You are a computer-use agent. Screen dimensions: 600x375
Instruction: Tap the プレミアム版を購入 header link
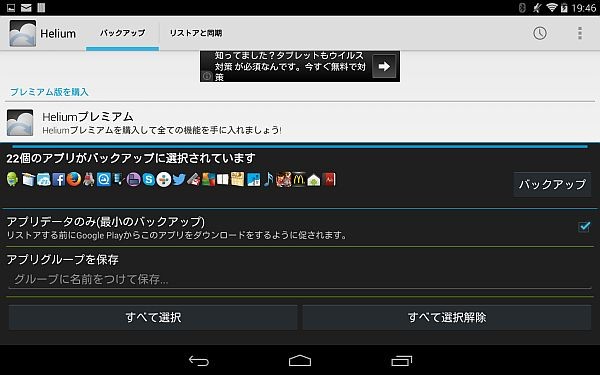click(49, 92)
